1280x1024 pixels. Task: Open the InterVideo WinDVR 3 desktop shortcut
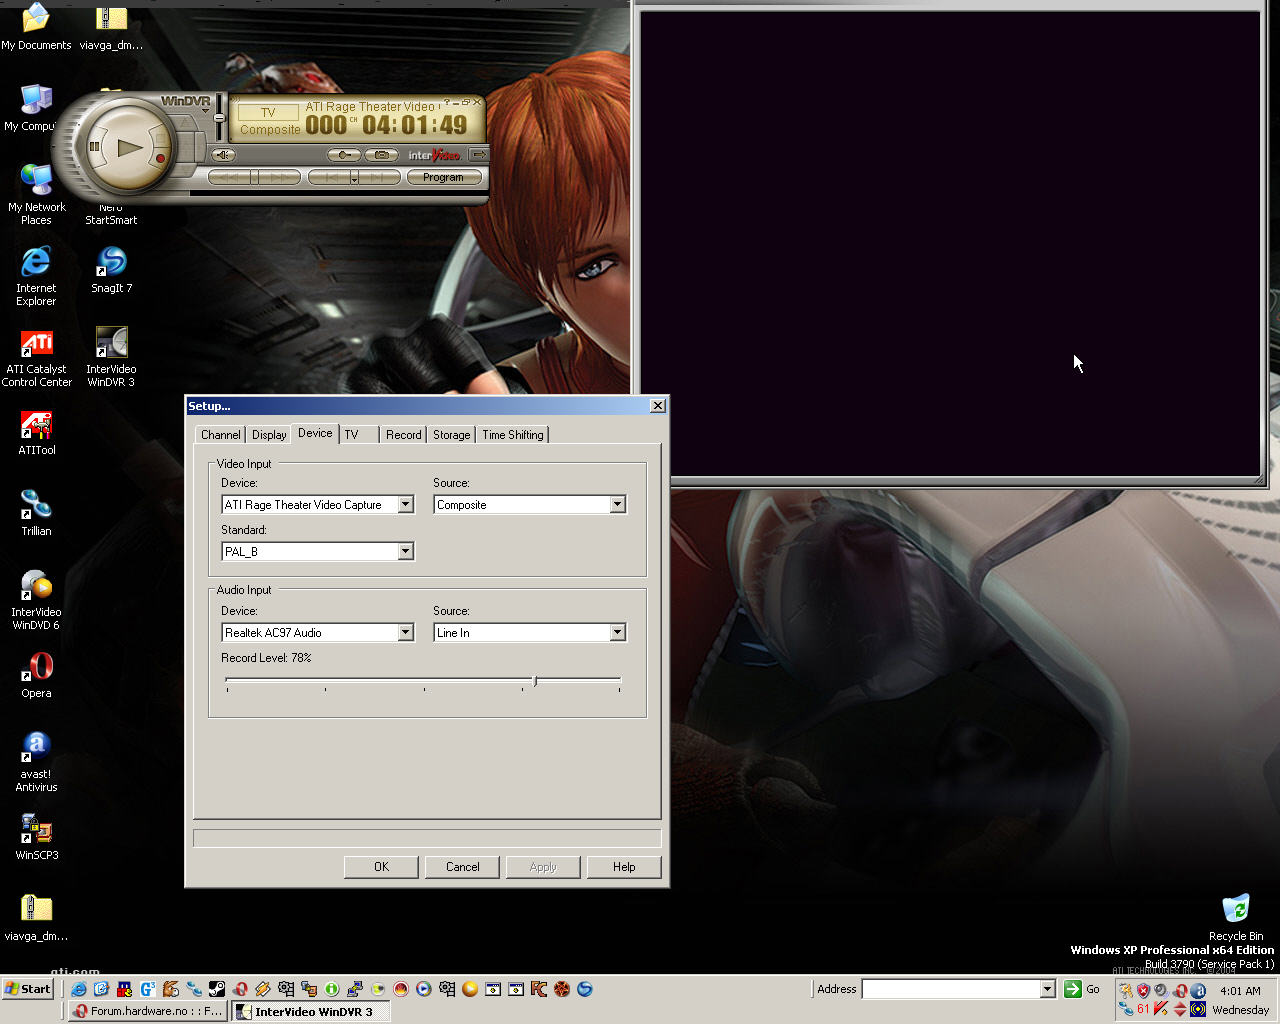(x=111, y=357)
